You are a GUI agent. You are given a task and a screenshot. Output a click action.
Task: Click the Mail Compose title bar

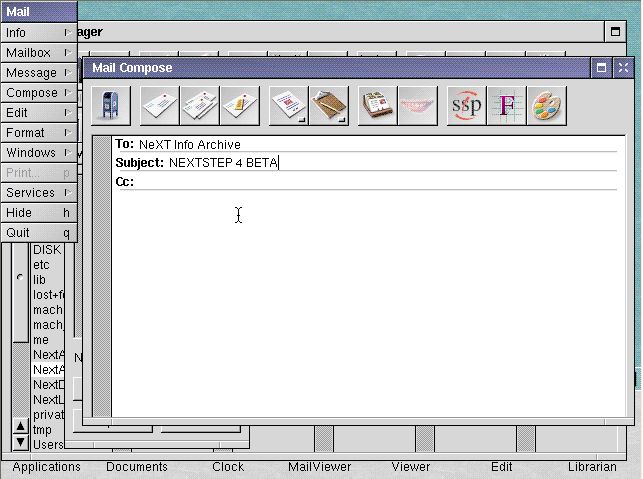point(336,68)
